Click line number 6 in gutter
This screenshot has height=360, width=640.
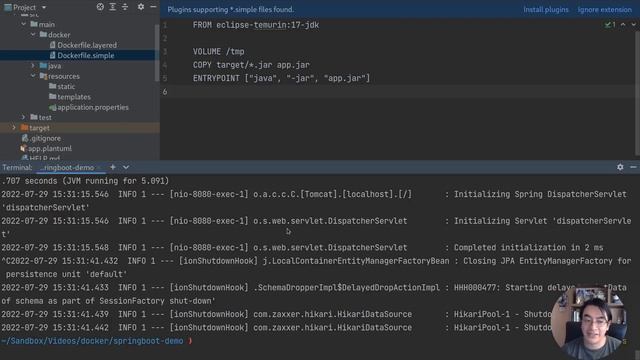165,91
